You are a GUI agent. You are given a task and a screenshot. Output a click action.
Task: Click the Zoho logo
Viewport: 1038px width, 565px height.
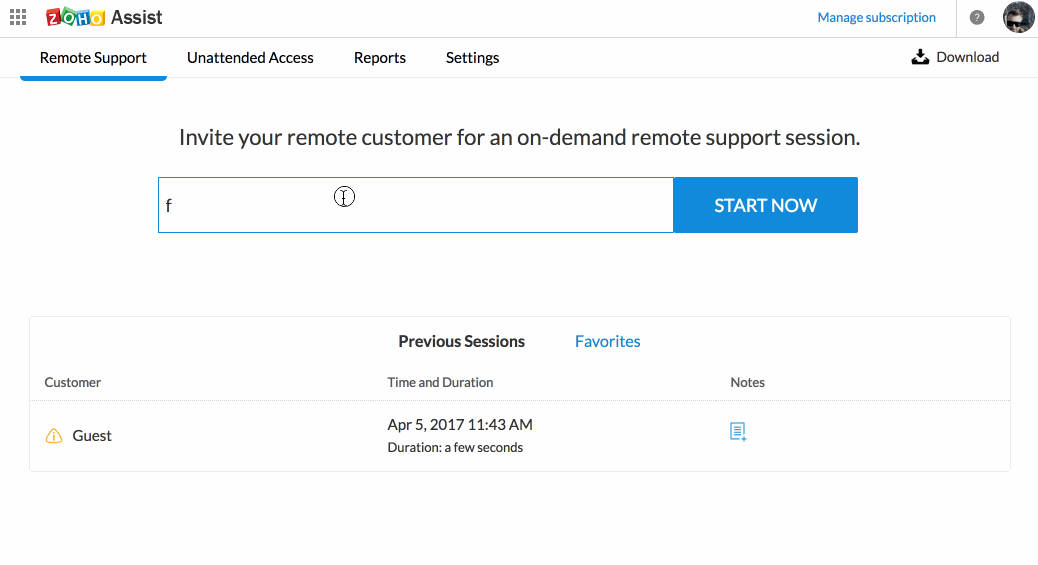(75, 18)
